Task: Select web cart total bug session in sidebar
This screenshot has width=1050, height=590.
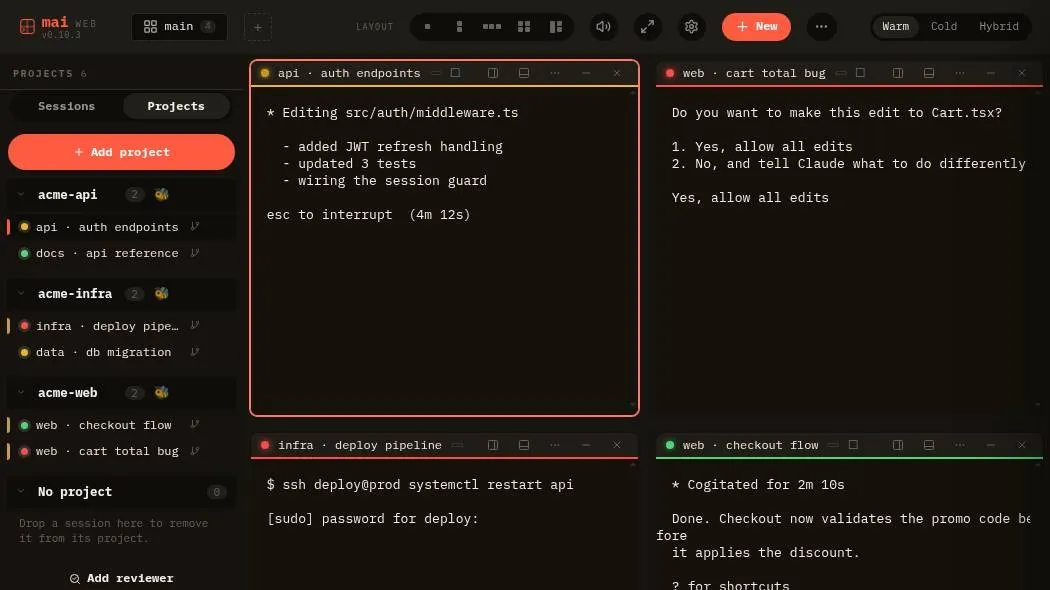Action: [121, 451]
